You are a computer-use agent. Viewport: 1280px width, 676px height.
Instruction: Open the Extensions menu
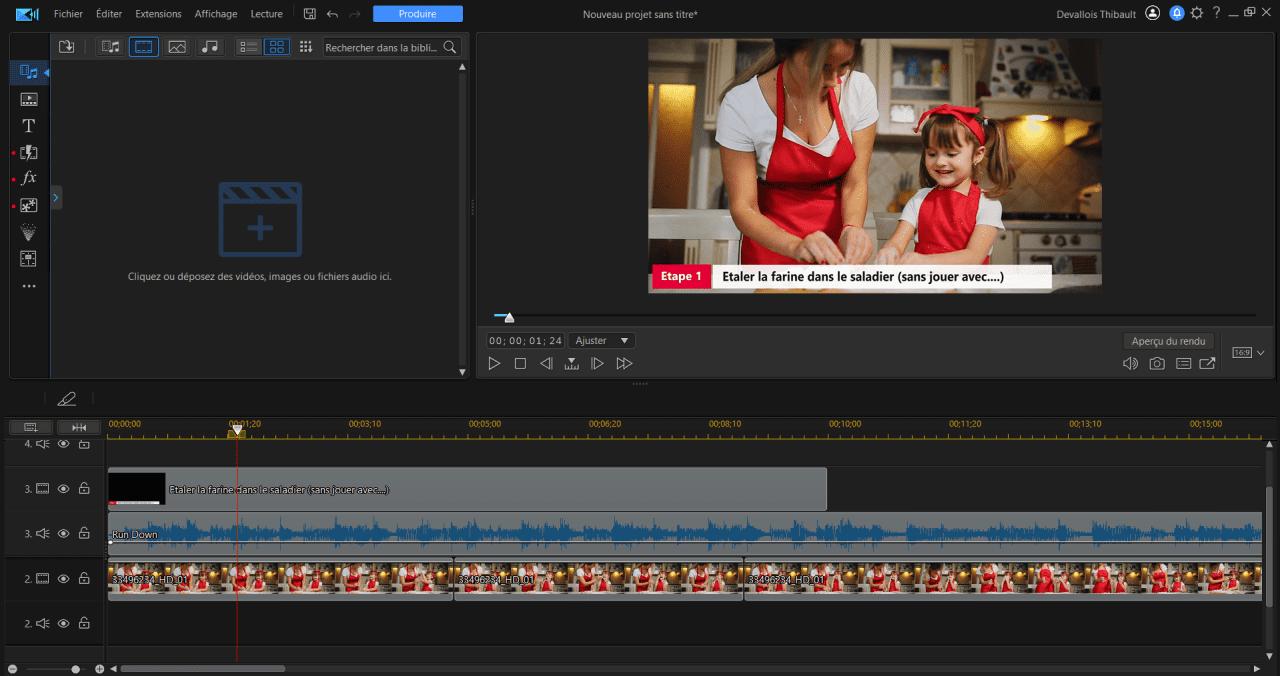click(158, 14)
